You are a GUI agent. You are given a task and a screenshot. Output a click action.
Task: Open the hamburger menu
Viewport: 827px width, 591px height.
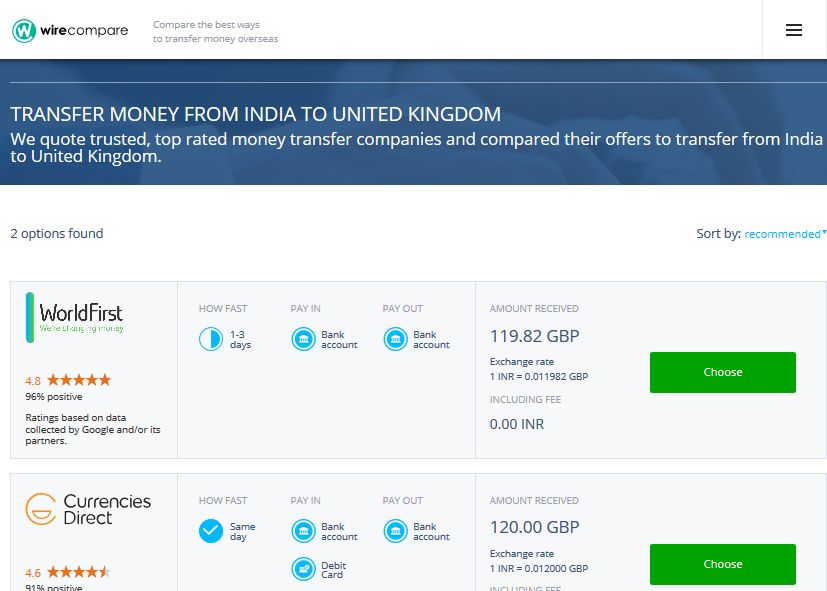pos(794,30)
